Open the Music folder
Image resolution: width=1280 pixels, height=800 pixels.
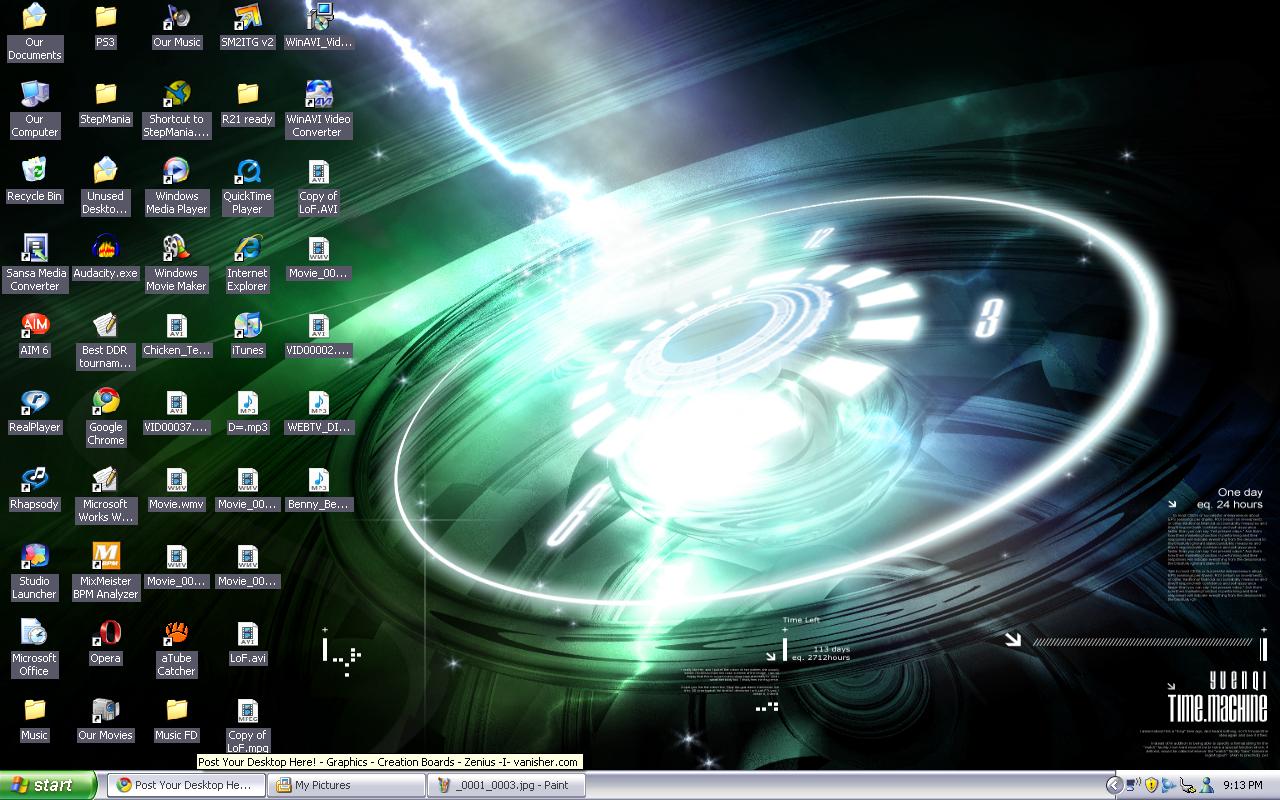click(x=35, y=719)
